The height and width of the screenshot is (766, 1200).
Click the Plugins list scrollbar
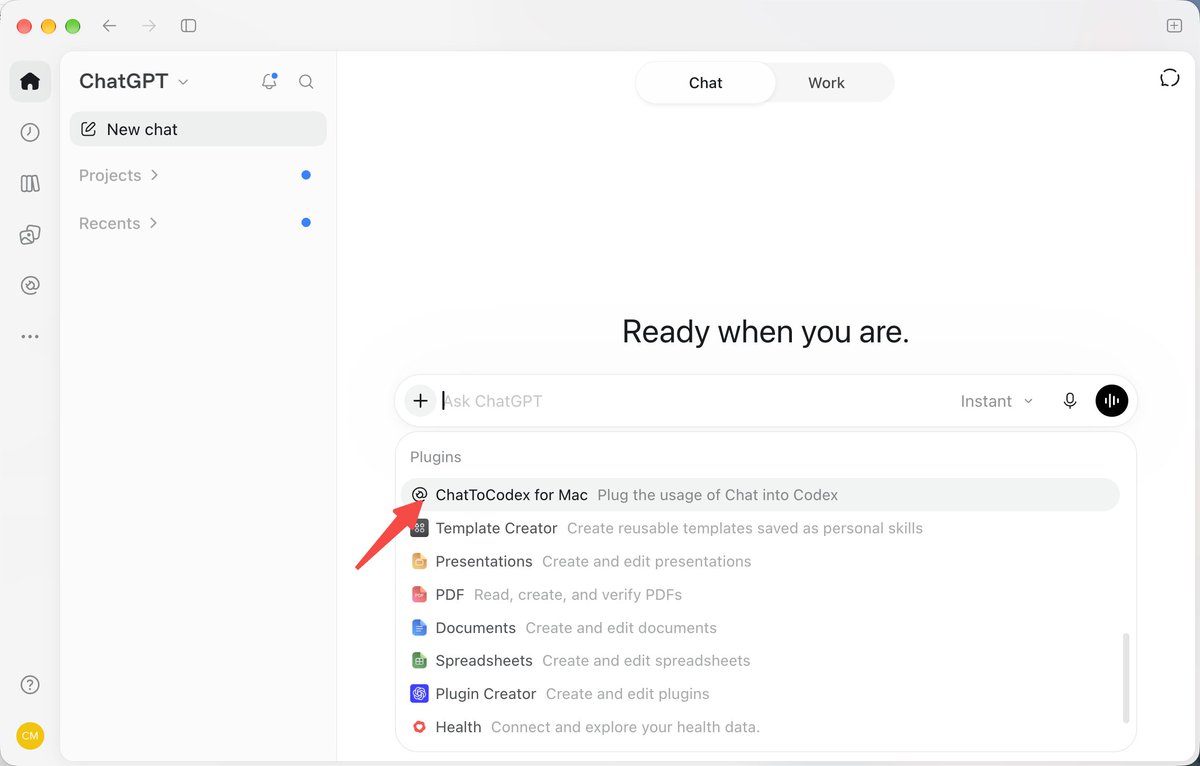click(x=1126, y=677)
